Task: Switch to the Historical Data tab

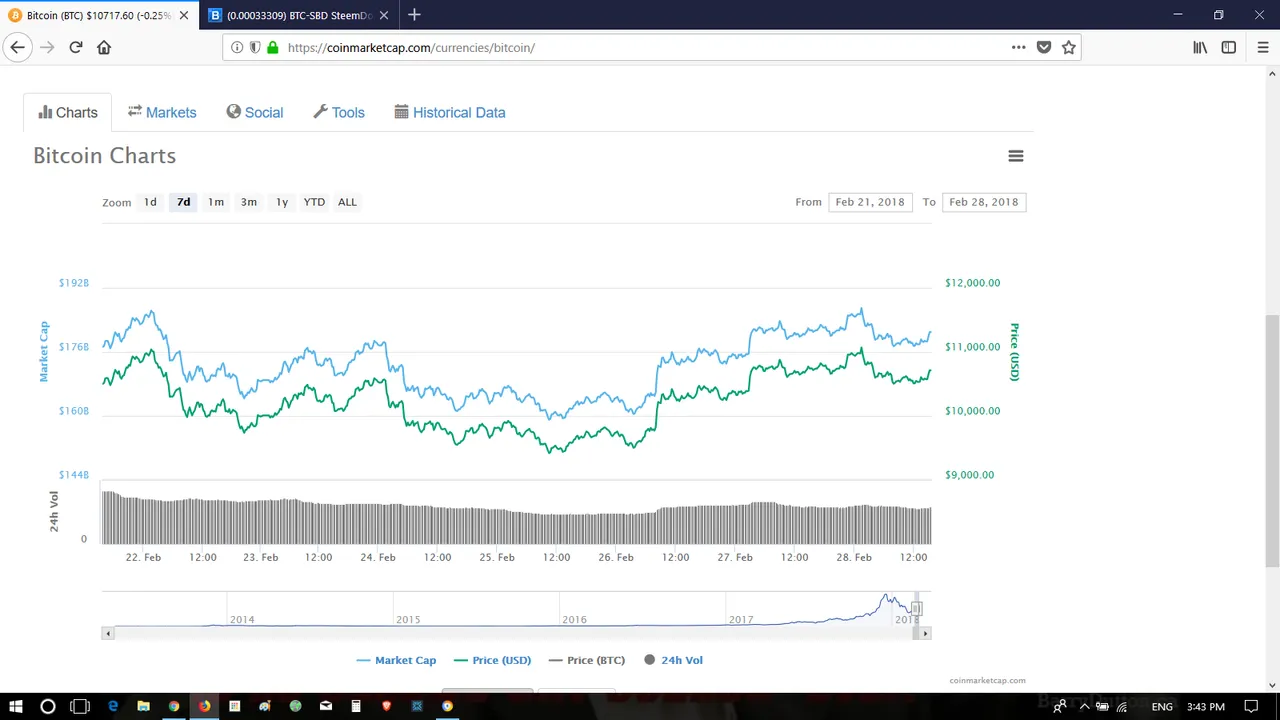Action: pos(450,113)
